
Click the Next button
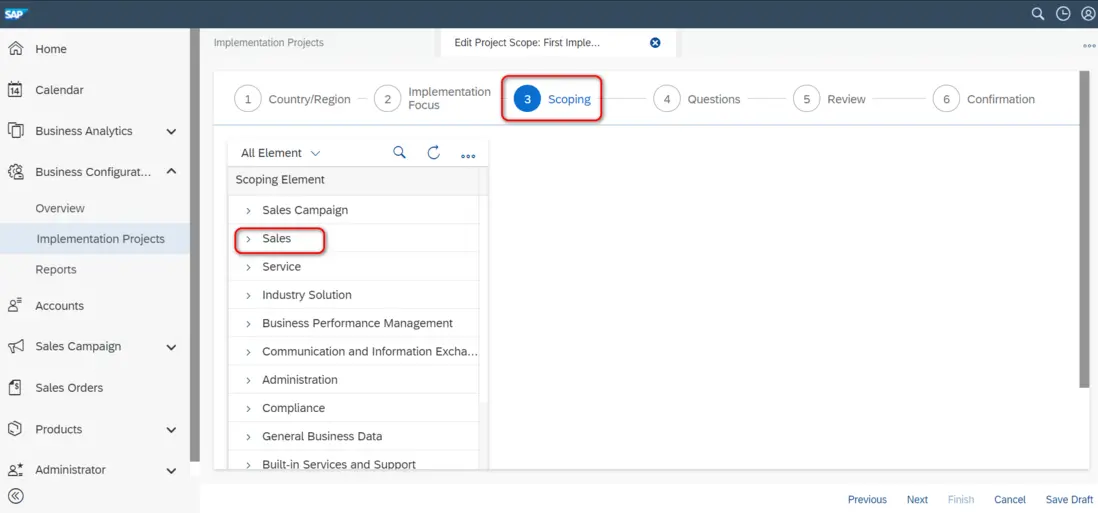coord(917,499)
